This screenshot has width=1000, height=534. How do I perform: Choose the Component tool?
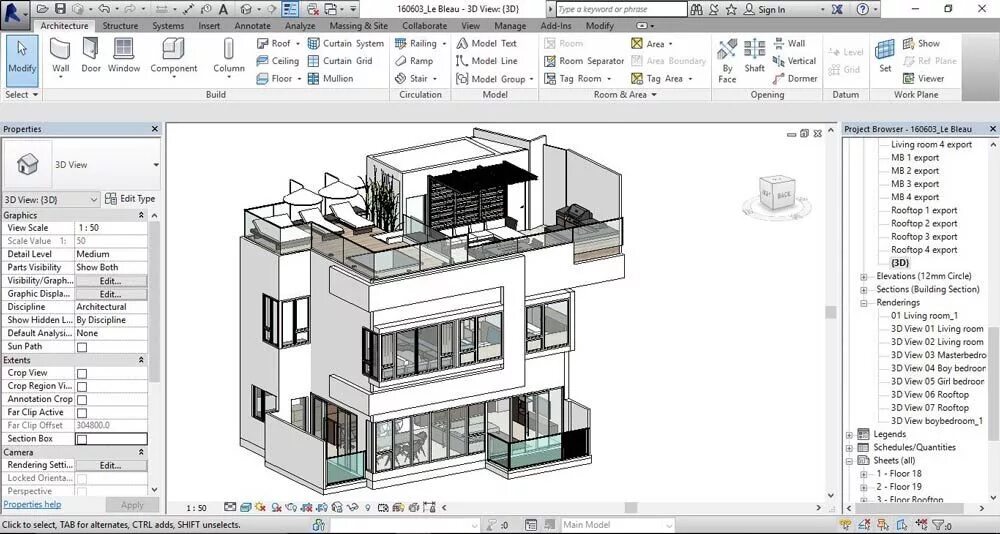pos(173,56)
